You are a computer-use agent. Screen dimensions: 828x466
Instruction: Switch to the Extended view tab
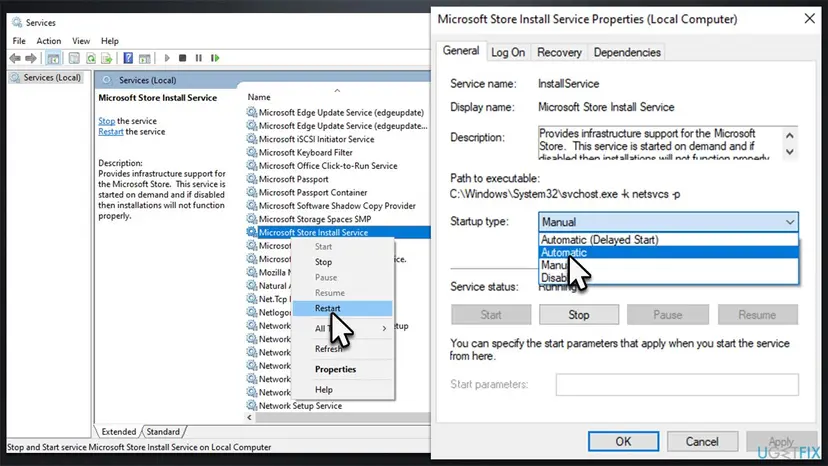point(119,432)
